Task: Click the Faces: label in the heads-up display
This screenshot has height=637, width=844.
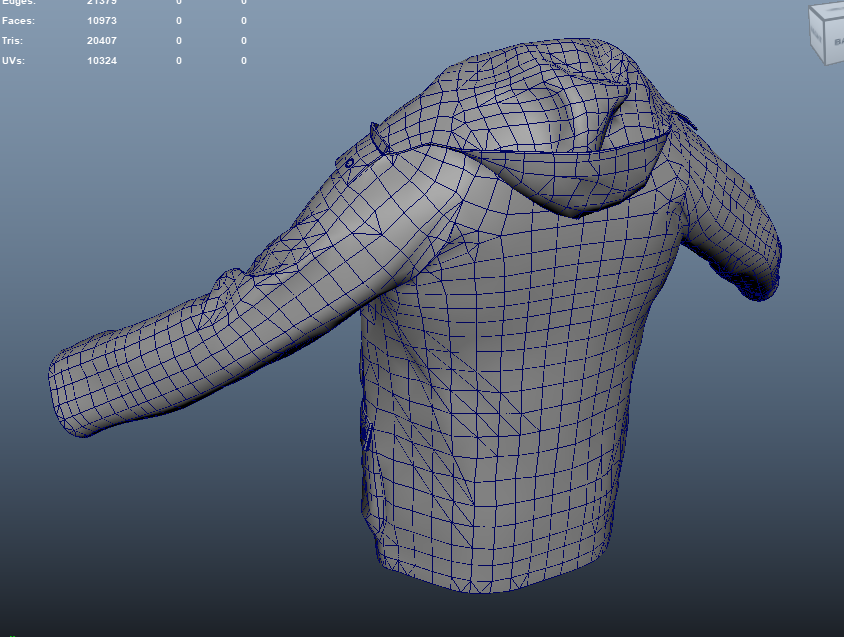Action: point(18,20)
